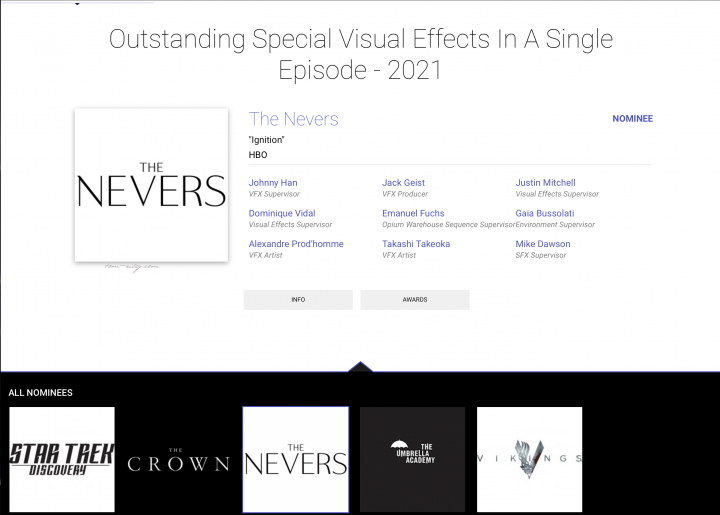
Task: Click the Opium Warehouse Sequence Supervisor role text
Action: [x=449, y=225]
